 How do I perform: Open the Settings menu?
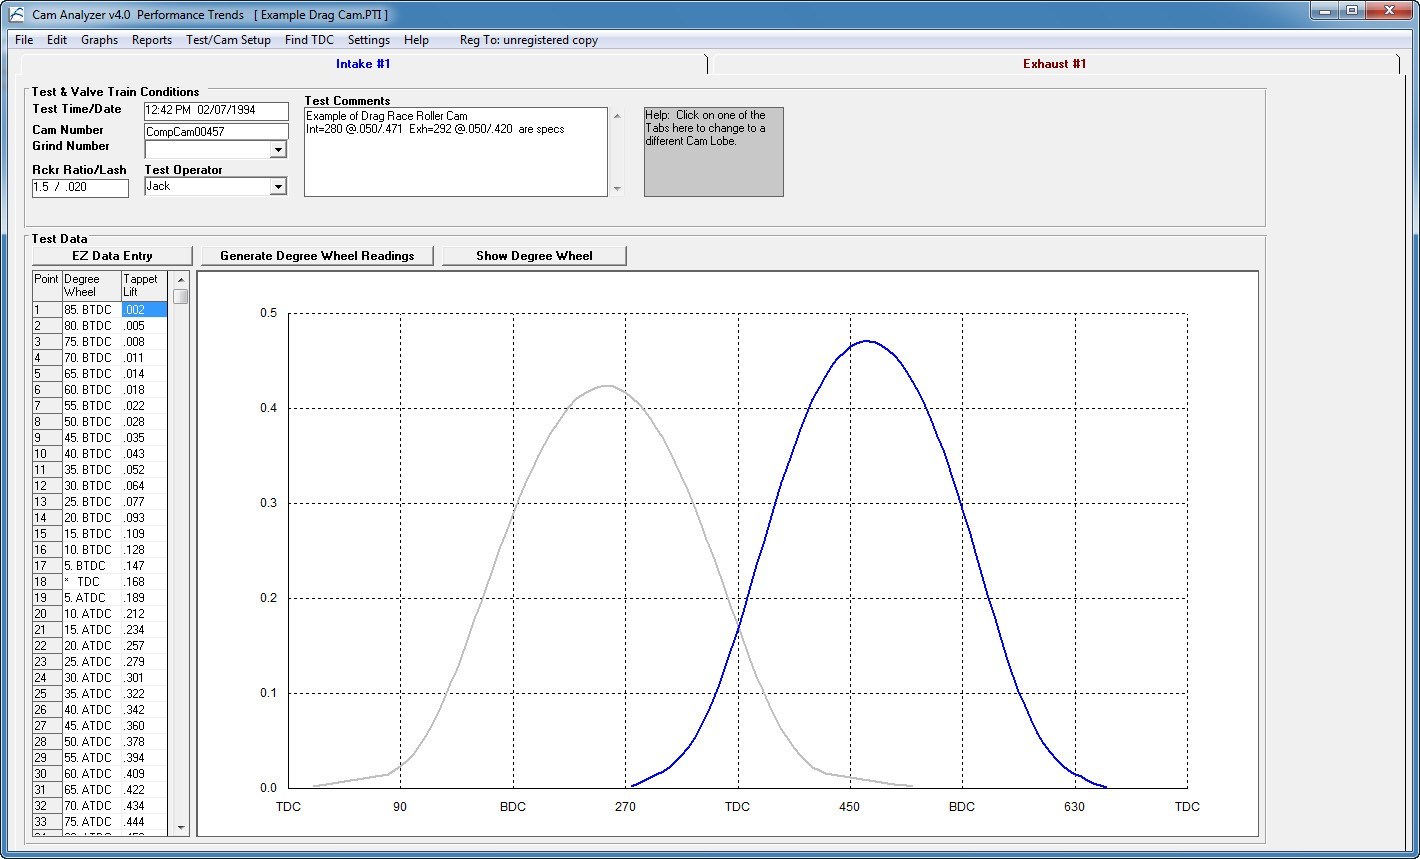369,40
